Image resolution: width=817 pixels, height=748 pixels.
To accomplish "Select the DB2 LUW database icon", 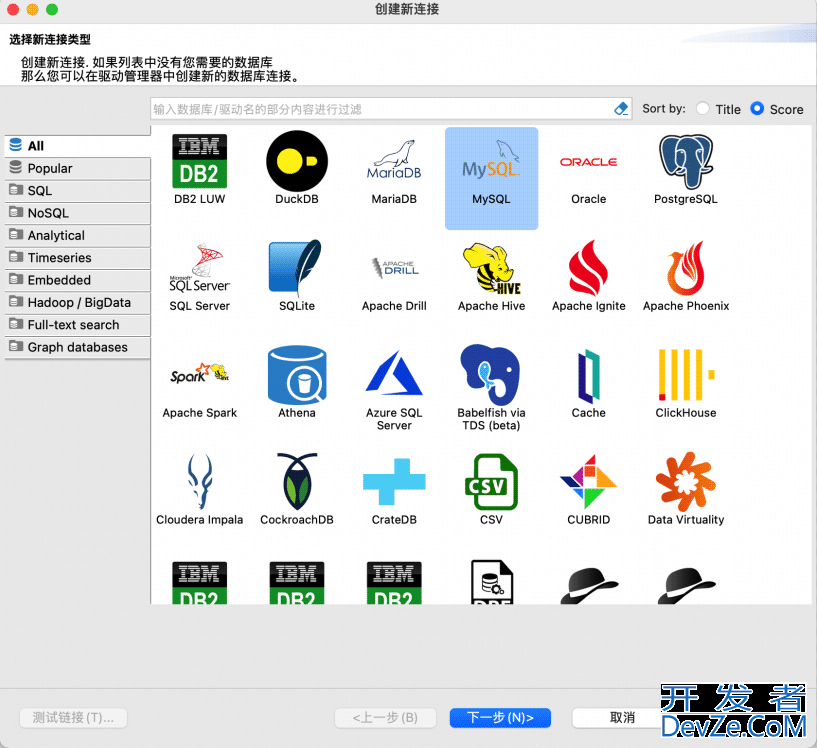I will 200,161.
